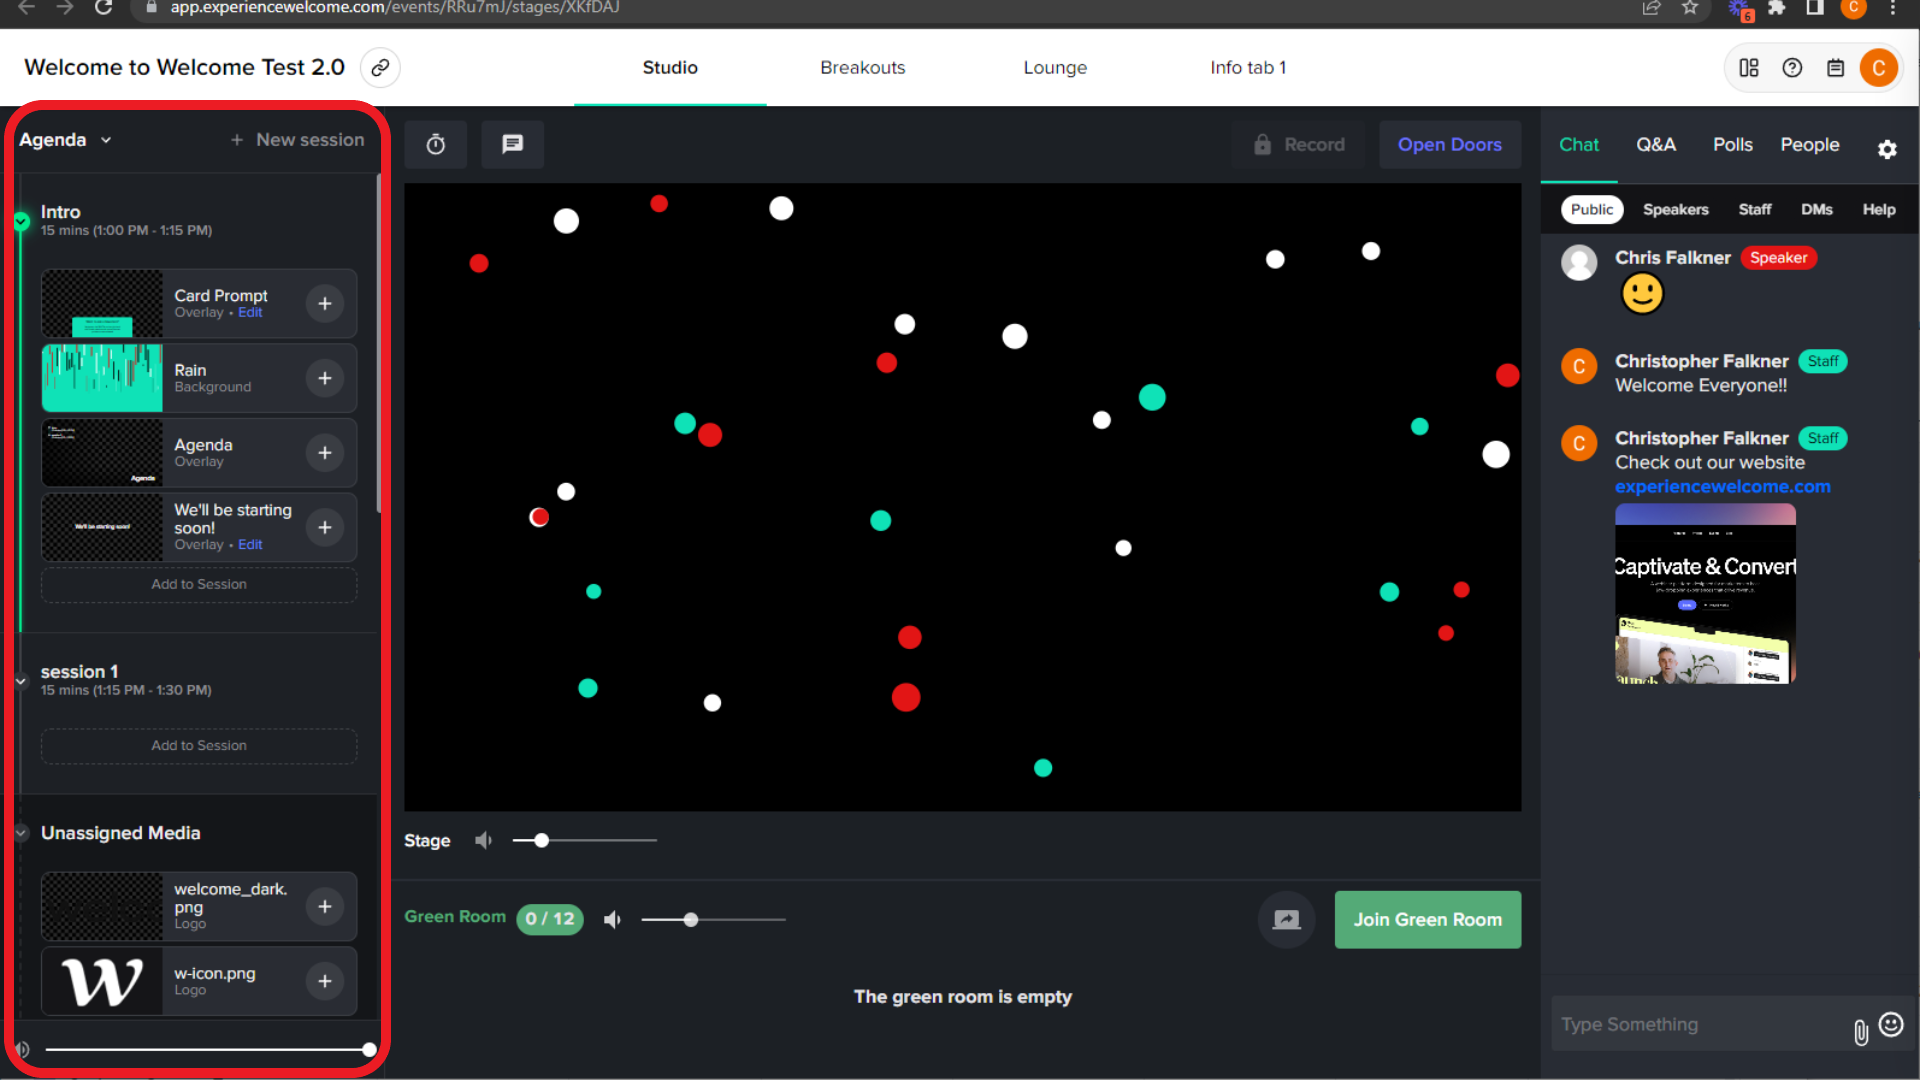Expand session 1 in the agenda sidebar
The height and width of the screenshot is (1080, 1920).
(x=21, y=680)
